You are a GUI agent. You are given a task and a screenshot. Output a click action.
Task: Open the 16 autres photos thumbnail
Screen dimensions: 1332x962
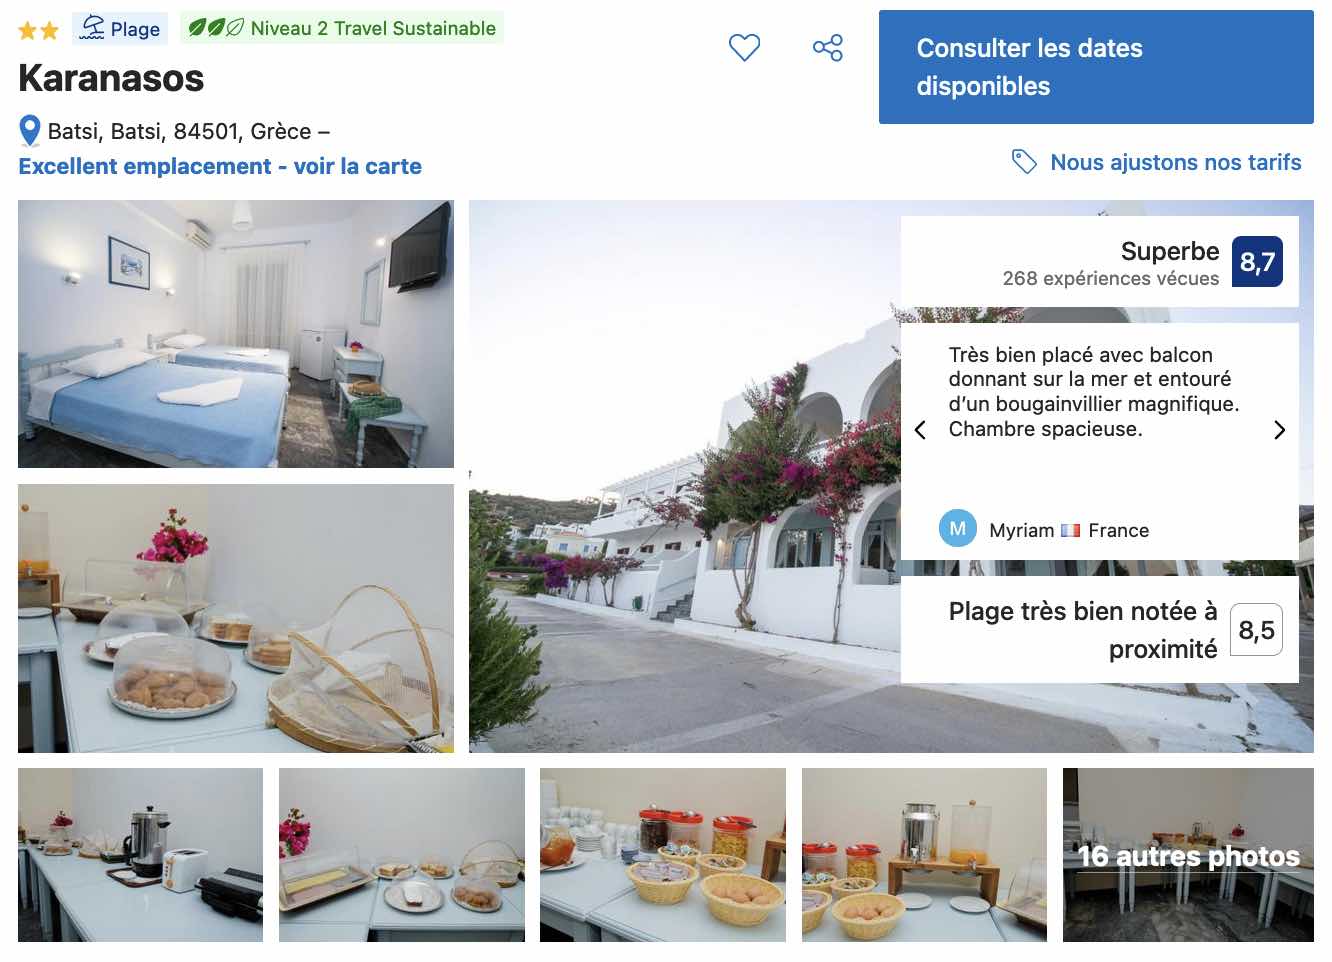[x=1188, y=855]
